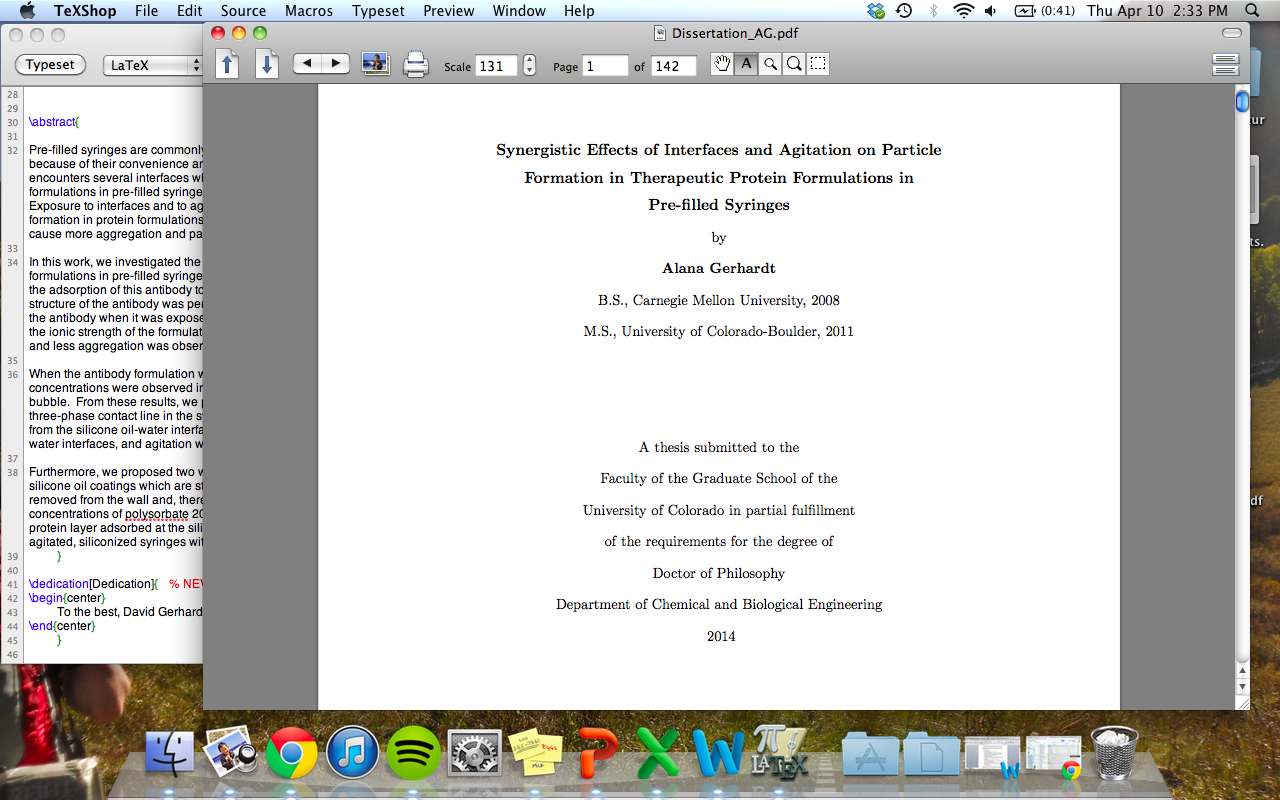Click the underlined word polysorbate in source
Image resolution: width=1280 pixels, height=800 pixels.
157,514
